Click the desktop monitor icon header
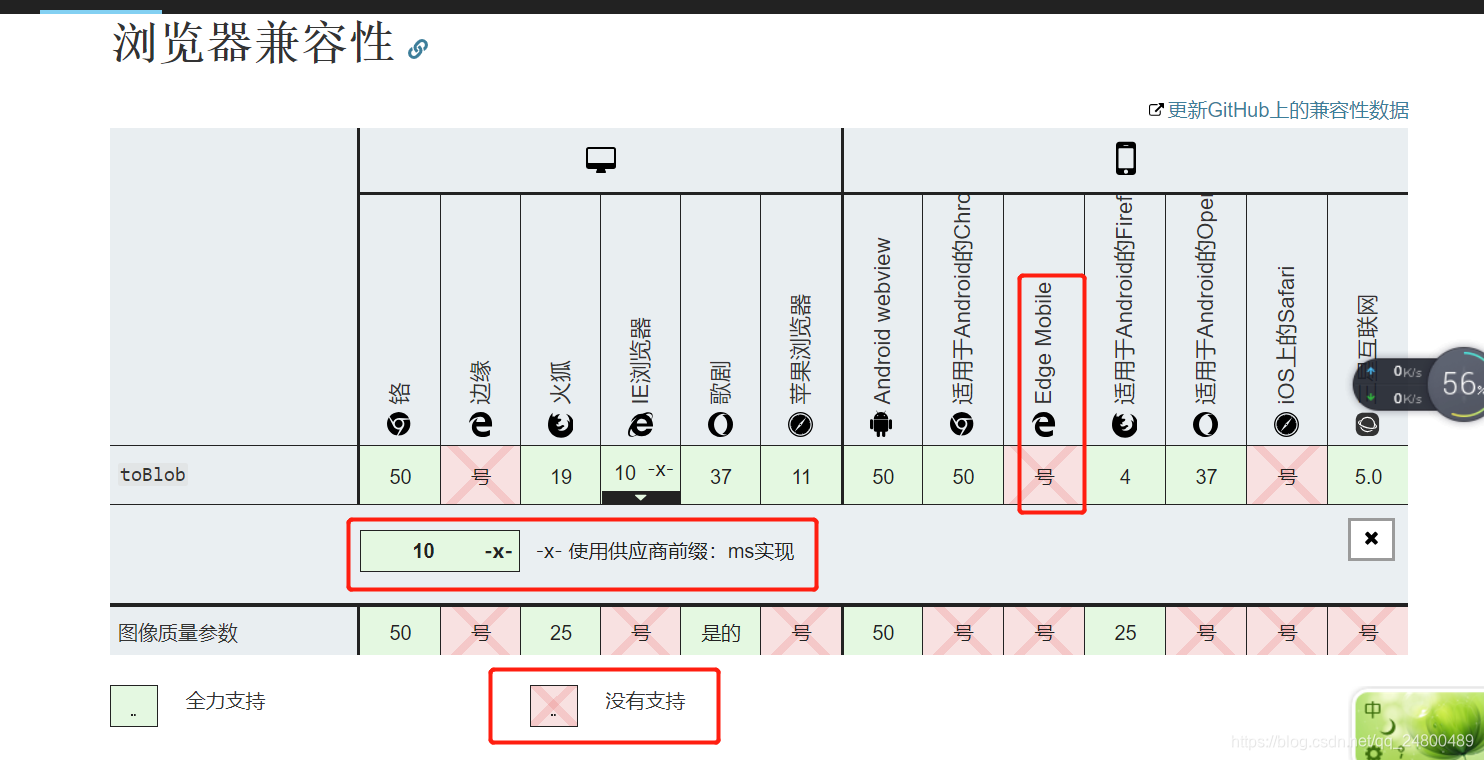Viewport: 1484px width, 760px height. pyautogui.click(x=600, y=160)
